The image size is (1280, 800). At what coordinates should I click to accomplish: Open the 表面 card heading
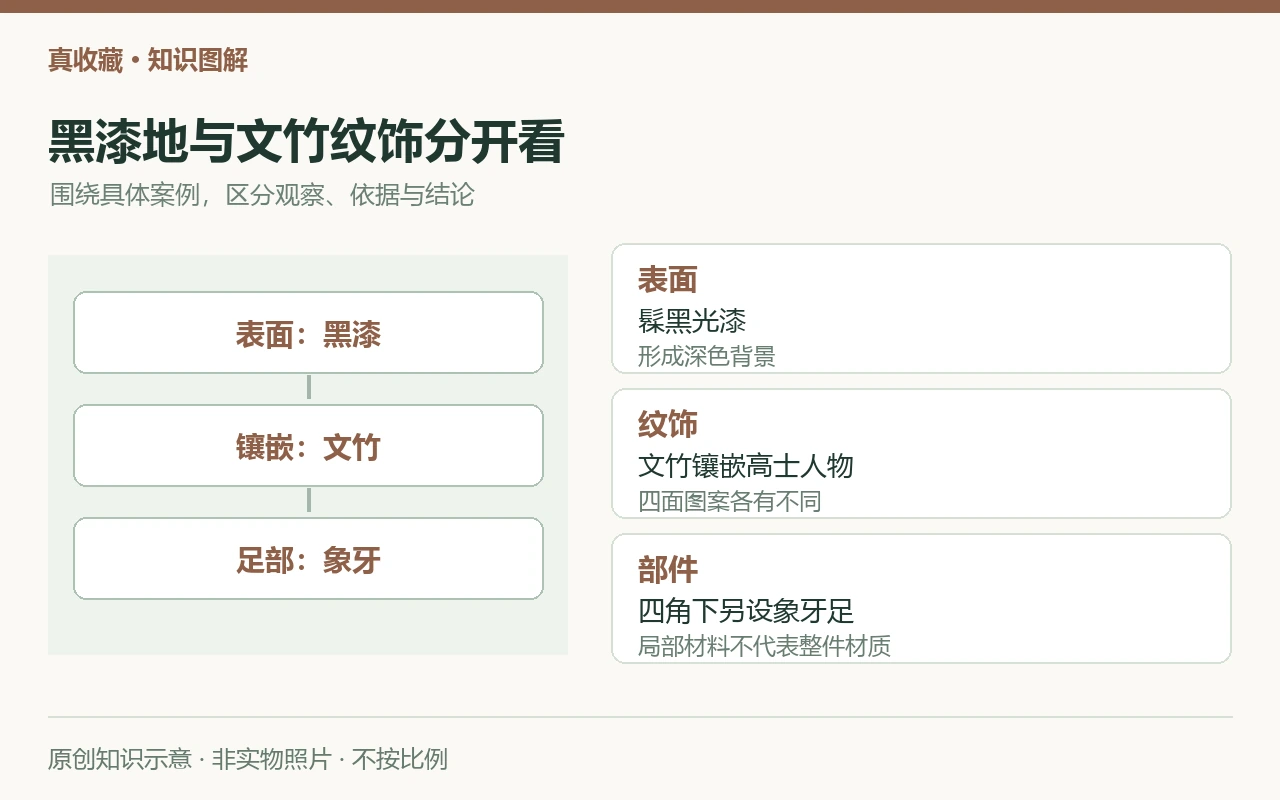point(667,279)
